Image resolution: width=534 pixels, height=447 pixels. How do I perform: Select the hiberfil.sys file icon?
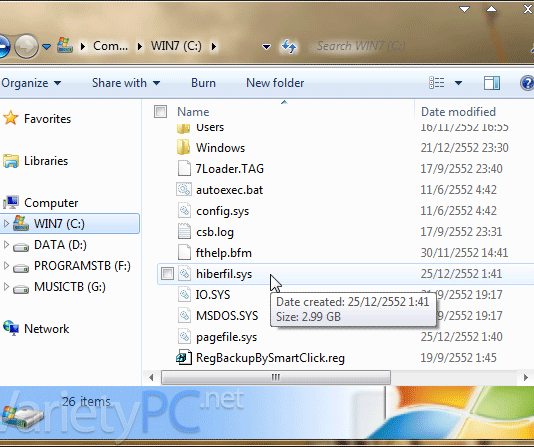tap(184, 273)
